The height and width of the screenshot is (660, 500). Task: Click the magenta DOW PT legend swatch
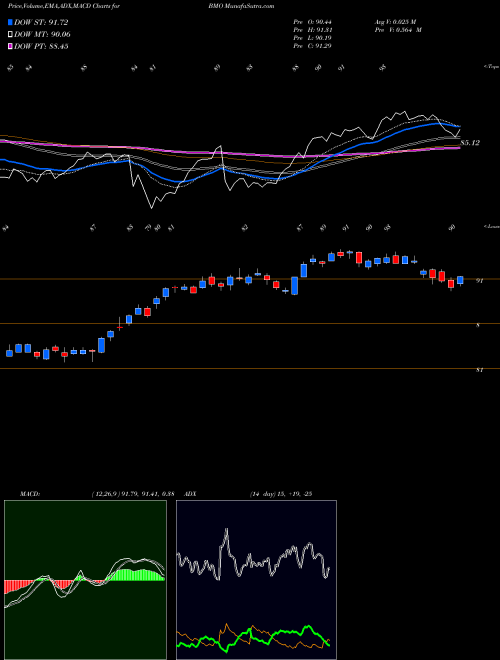coord(10,46)
